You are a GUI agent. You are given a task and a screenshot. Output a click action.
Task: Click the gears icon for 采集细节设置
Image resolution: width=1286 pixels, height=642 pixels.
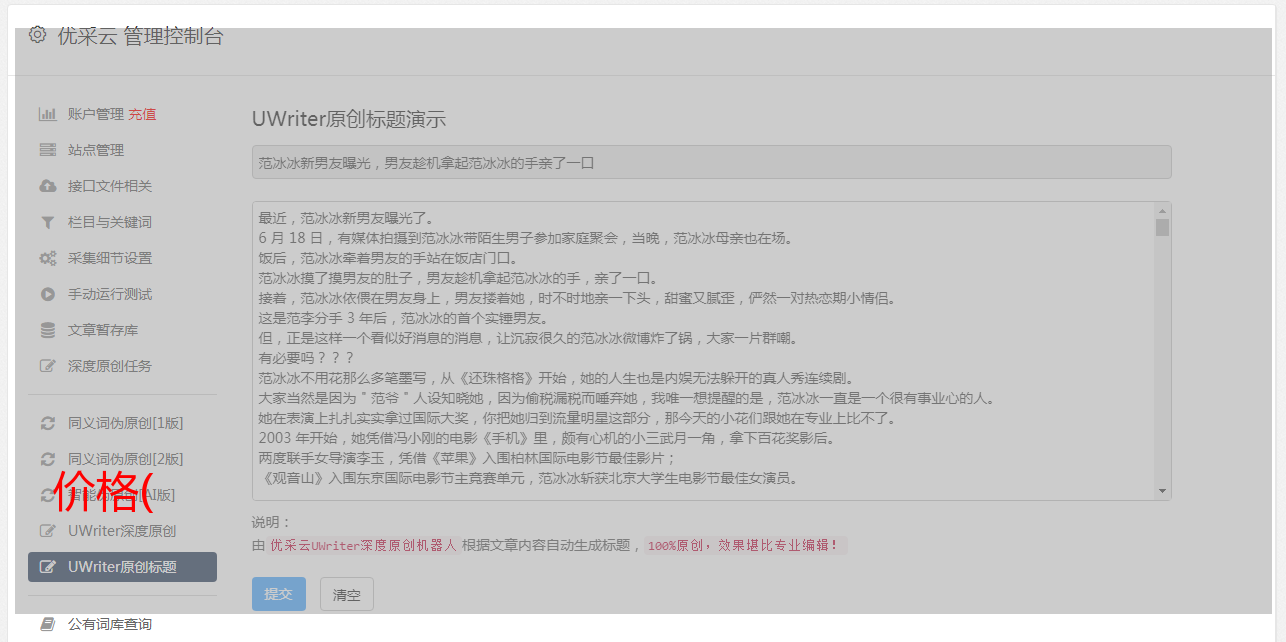47,258
